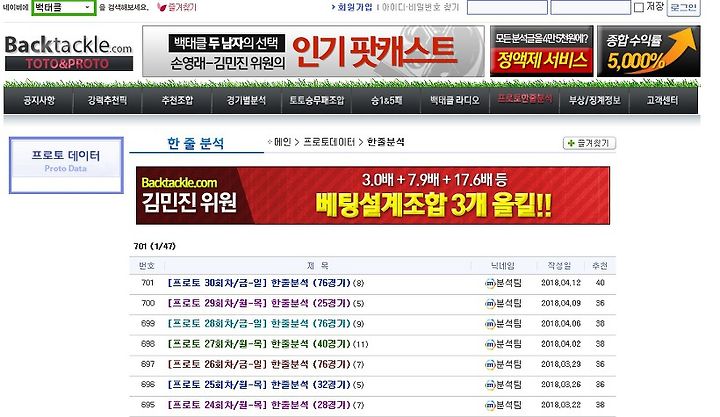The height and width of the screenshot is (417, 720).
Task: Click the page count text 701 (1/47)
Action: [154, 246]
